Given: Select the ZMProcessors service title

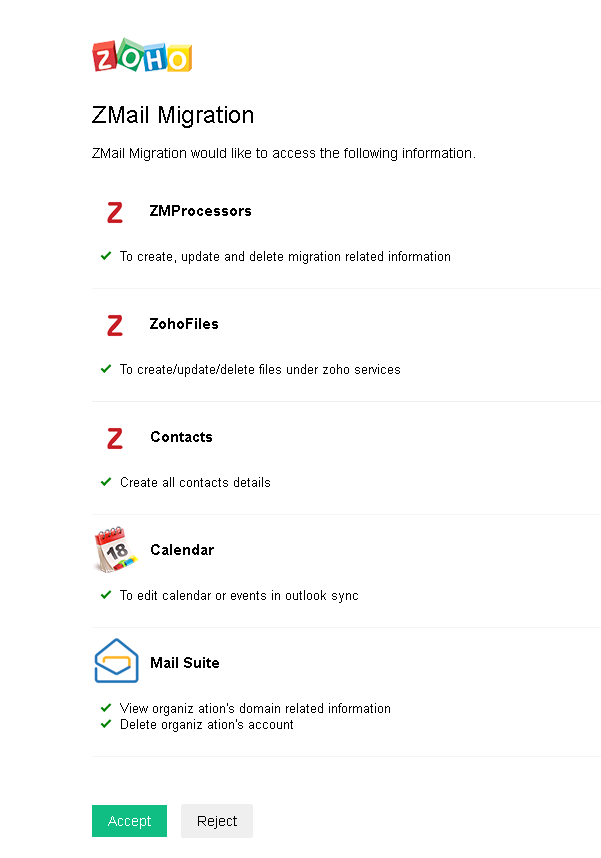Looking at the screenshot, I should pyautogui.click(x=201, y=211).
